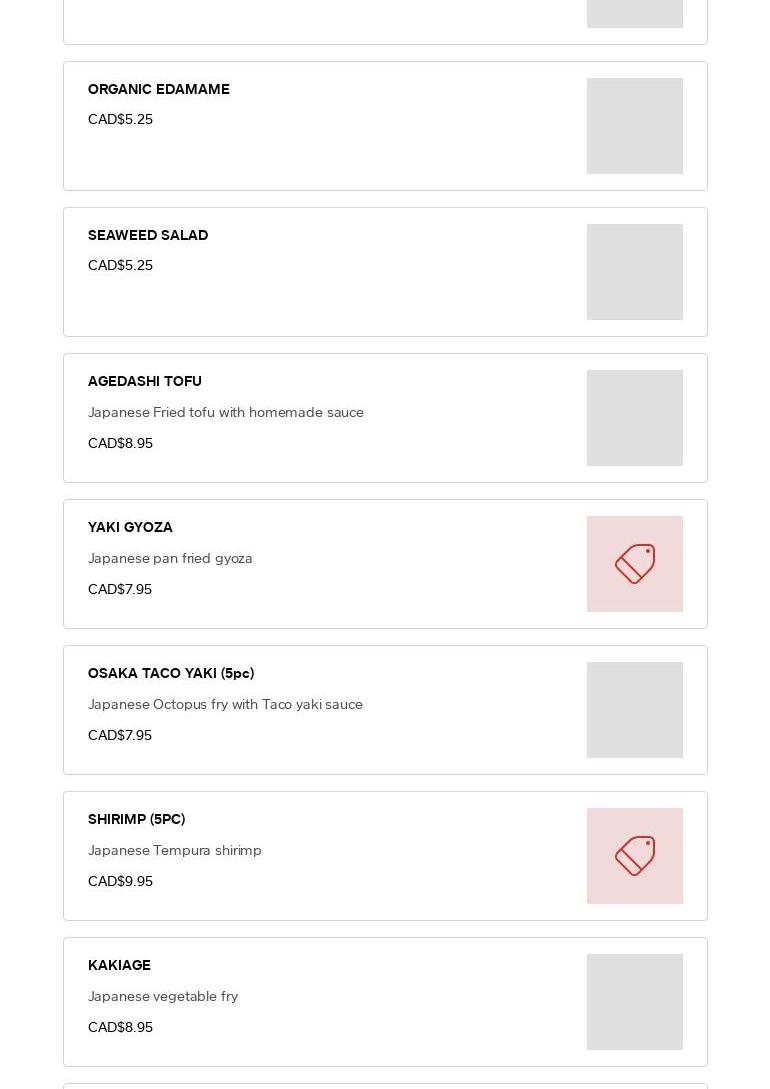Open the AGEDASHI TOFU item

[x=145, y=381]
